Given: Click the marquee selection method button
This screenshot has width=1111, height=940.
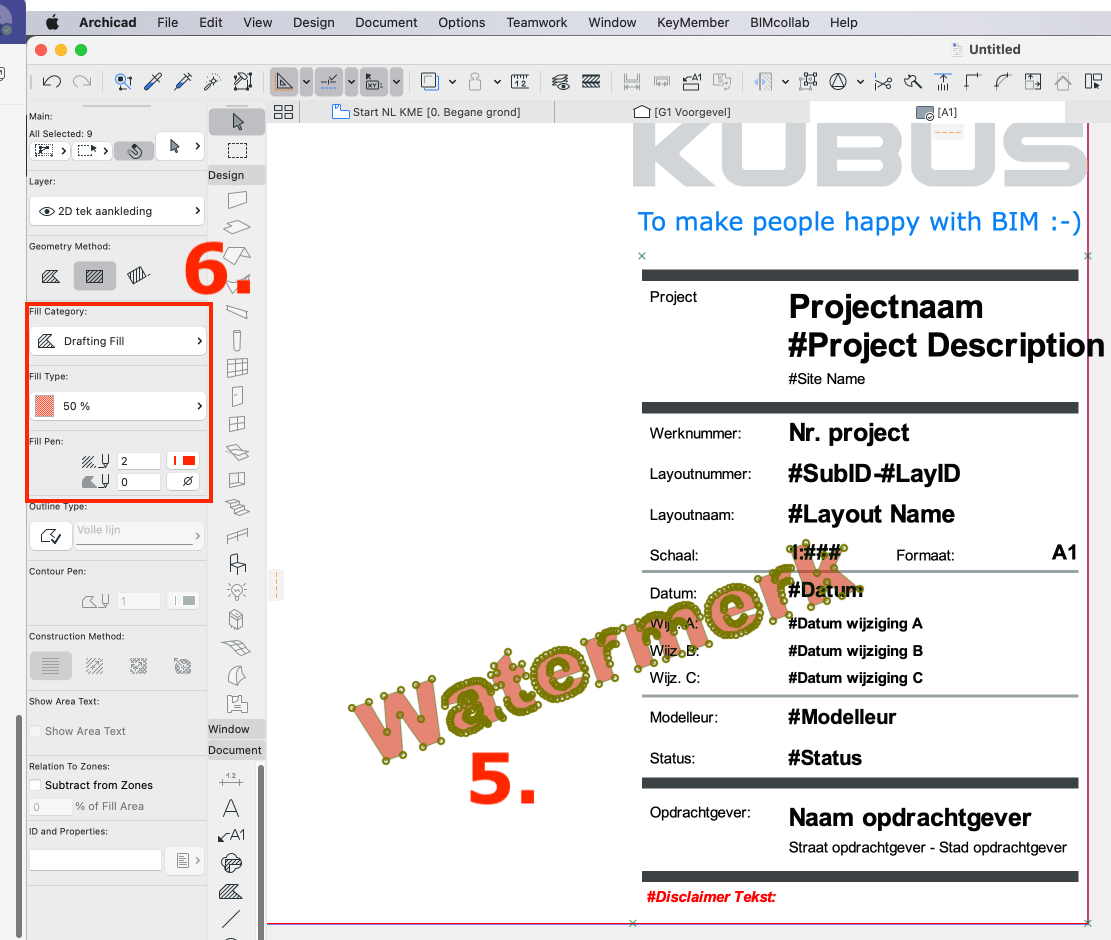Looking at the screenshot, I should point(93,150).
